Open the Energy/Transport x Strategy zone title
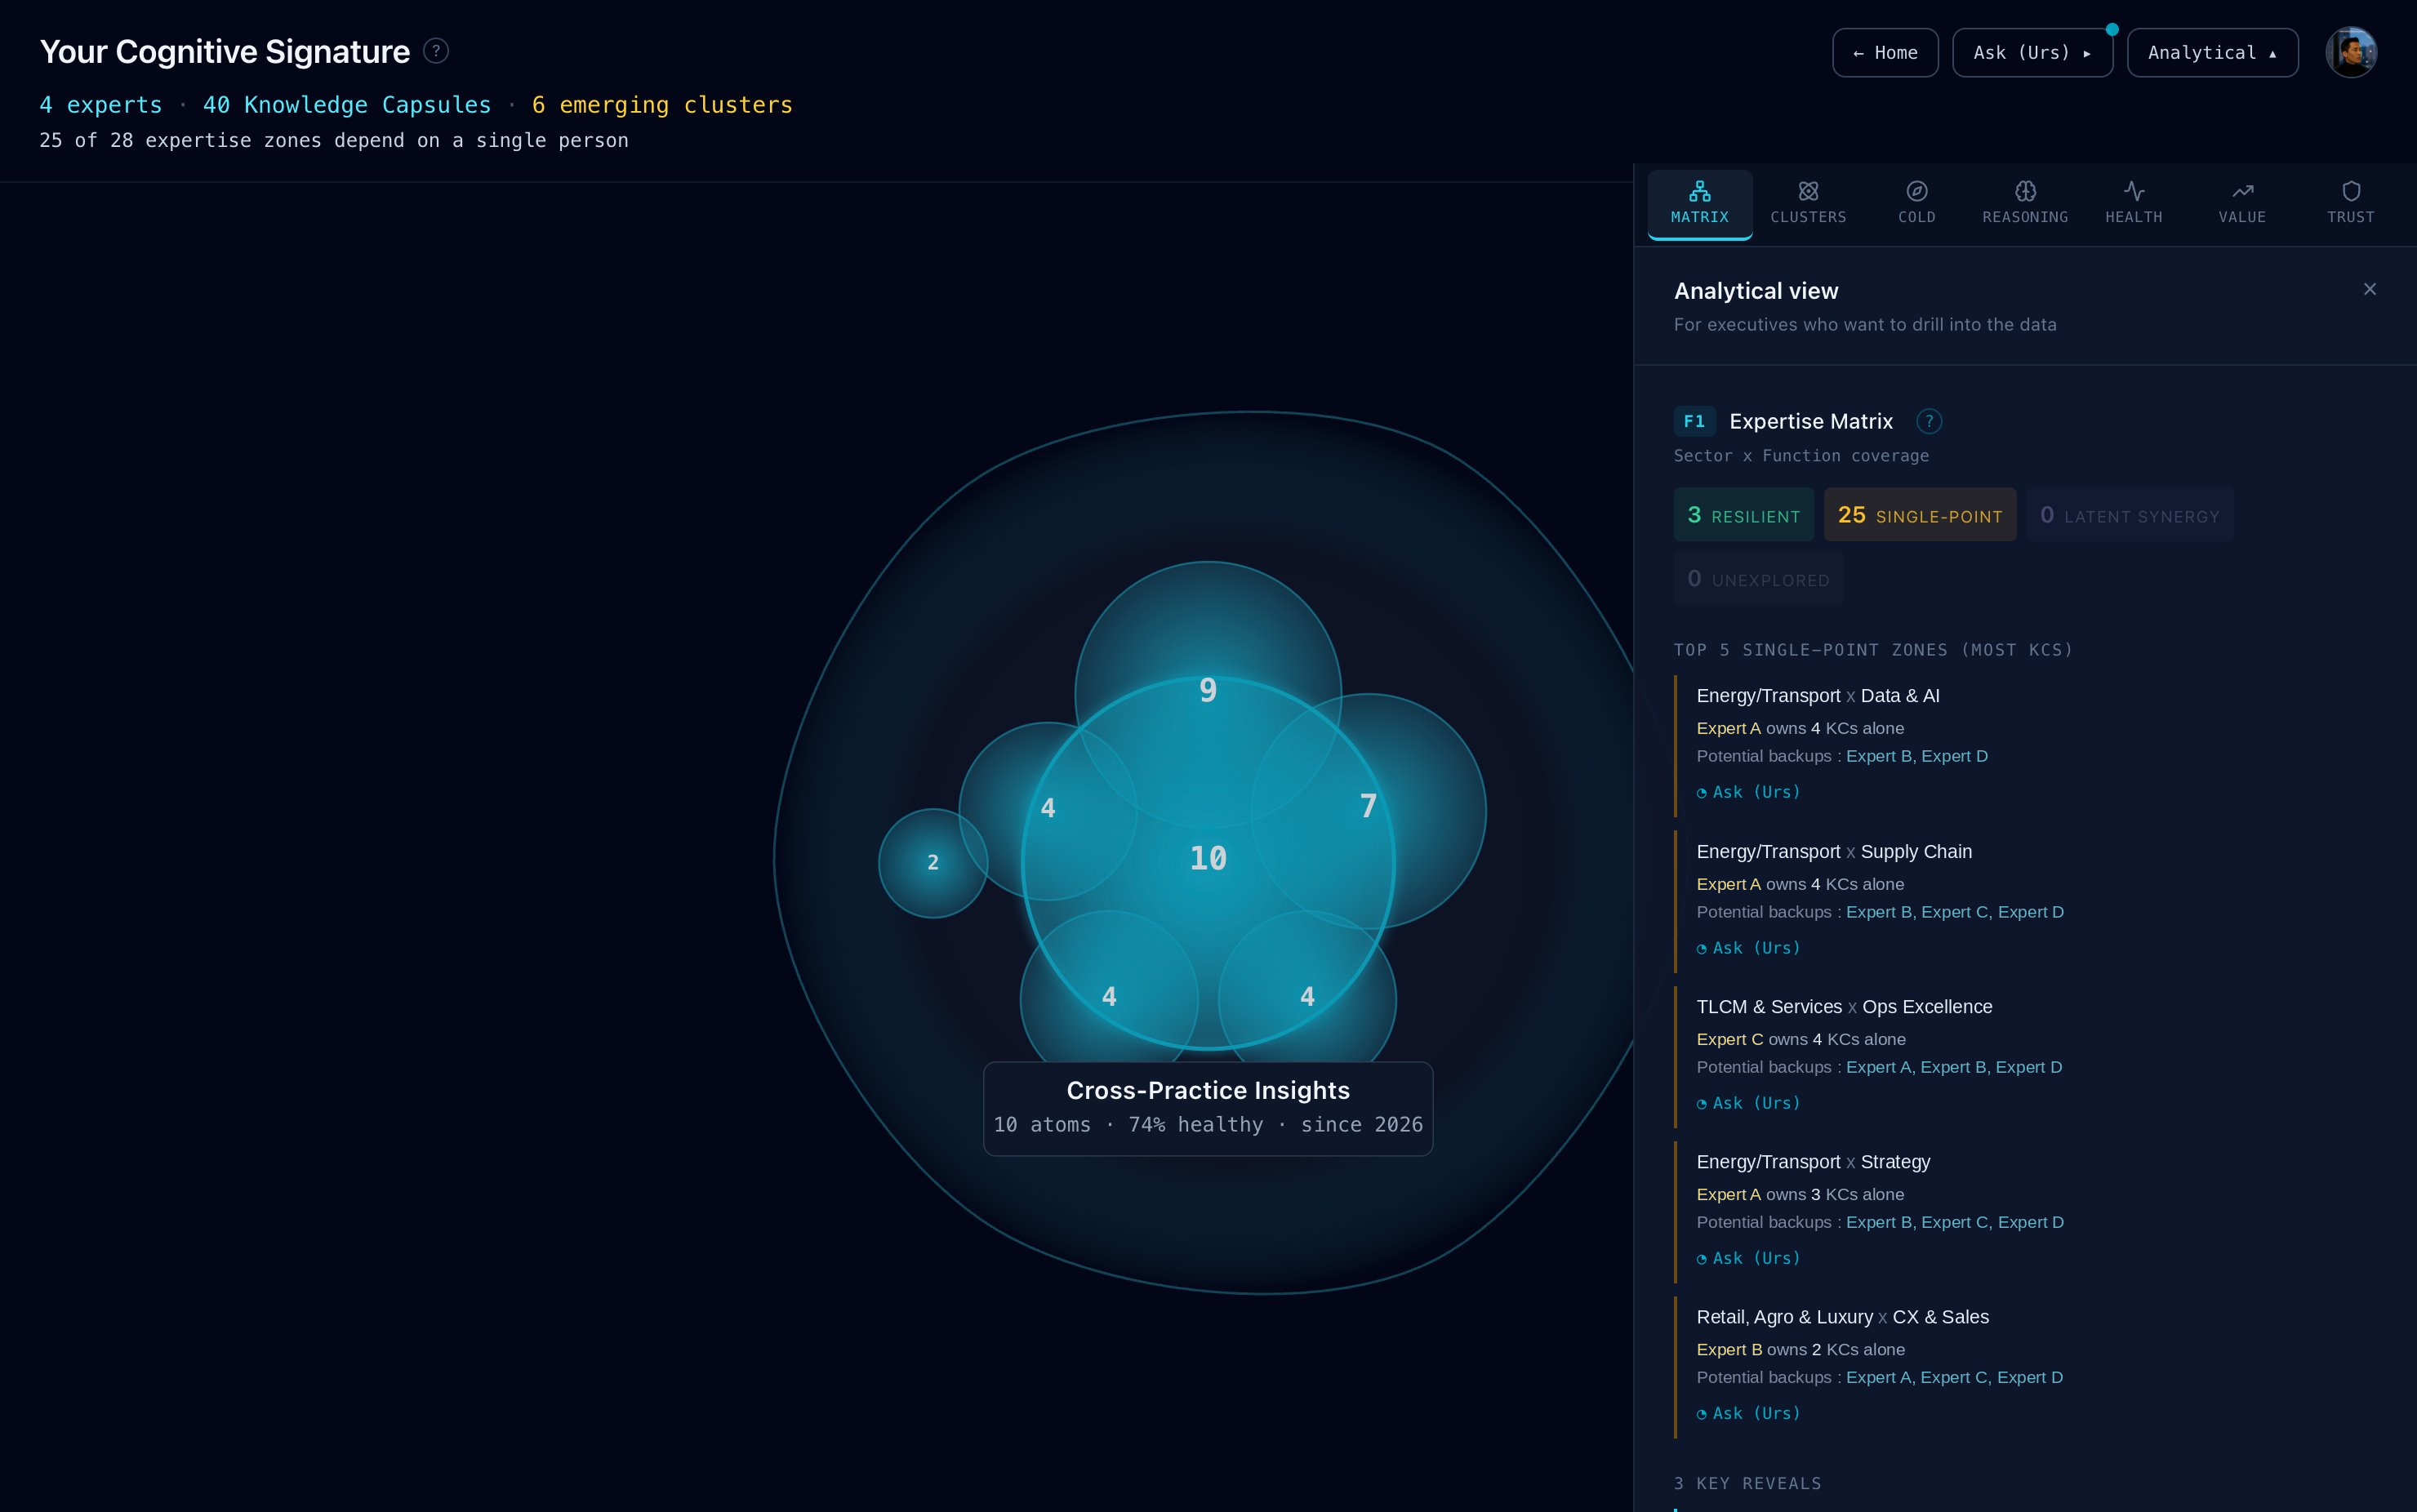Viewport: 2417px width, 1512px height. [1813, 1162]
